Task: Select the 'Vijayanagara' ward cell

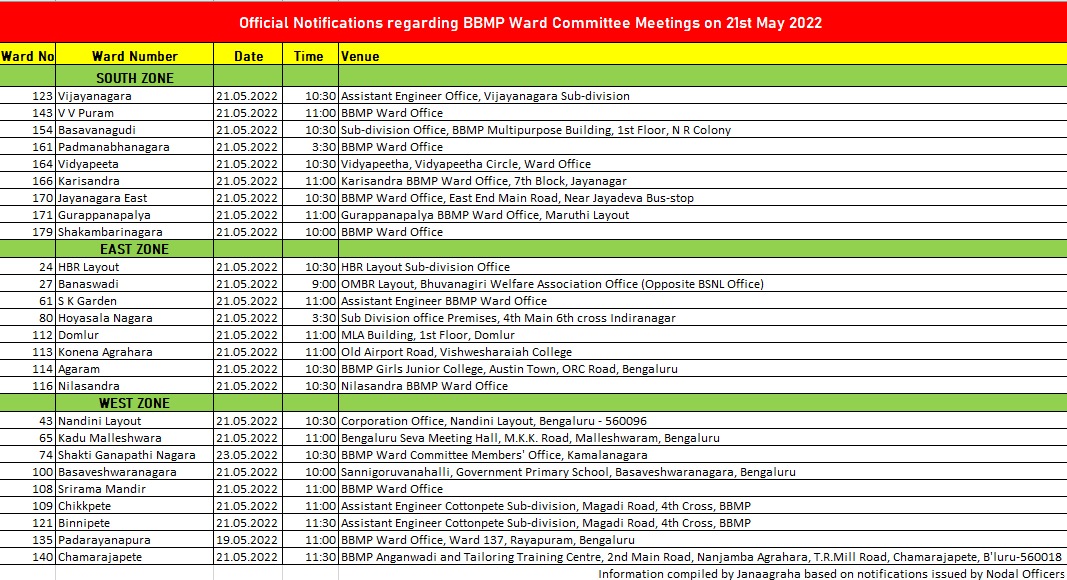Action: 135,96
